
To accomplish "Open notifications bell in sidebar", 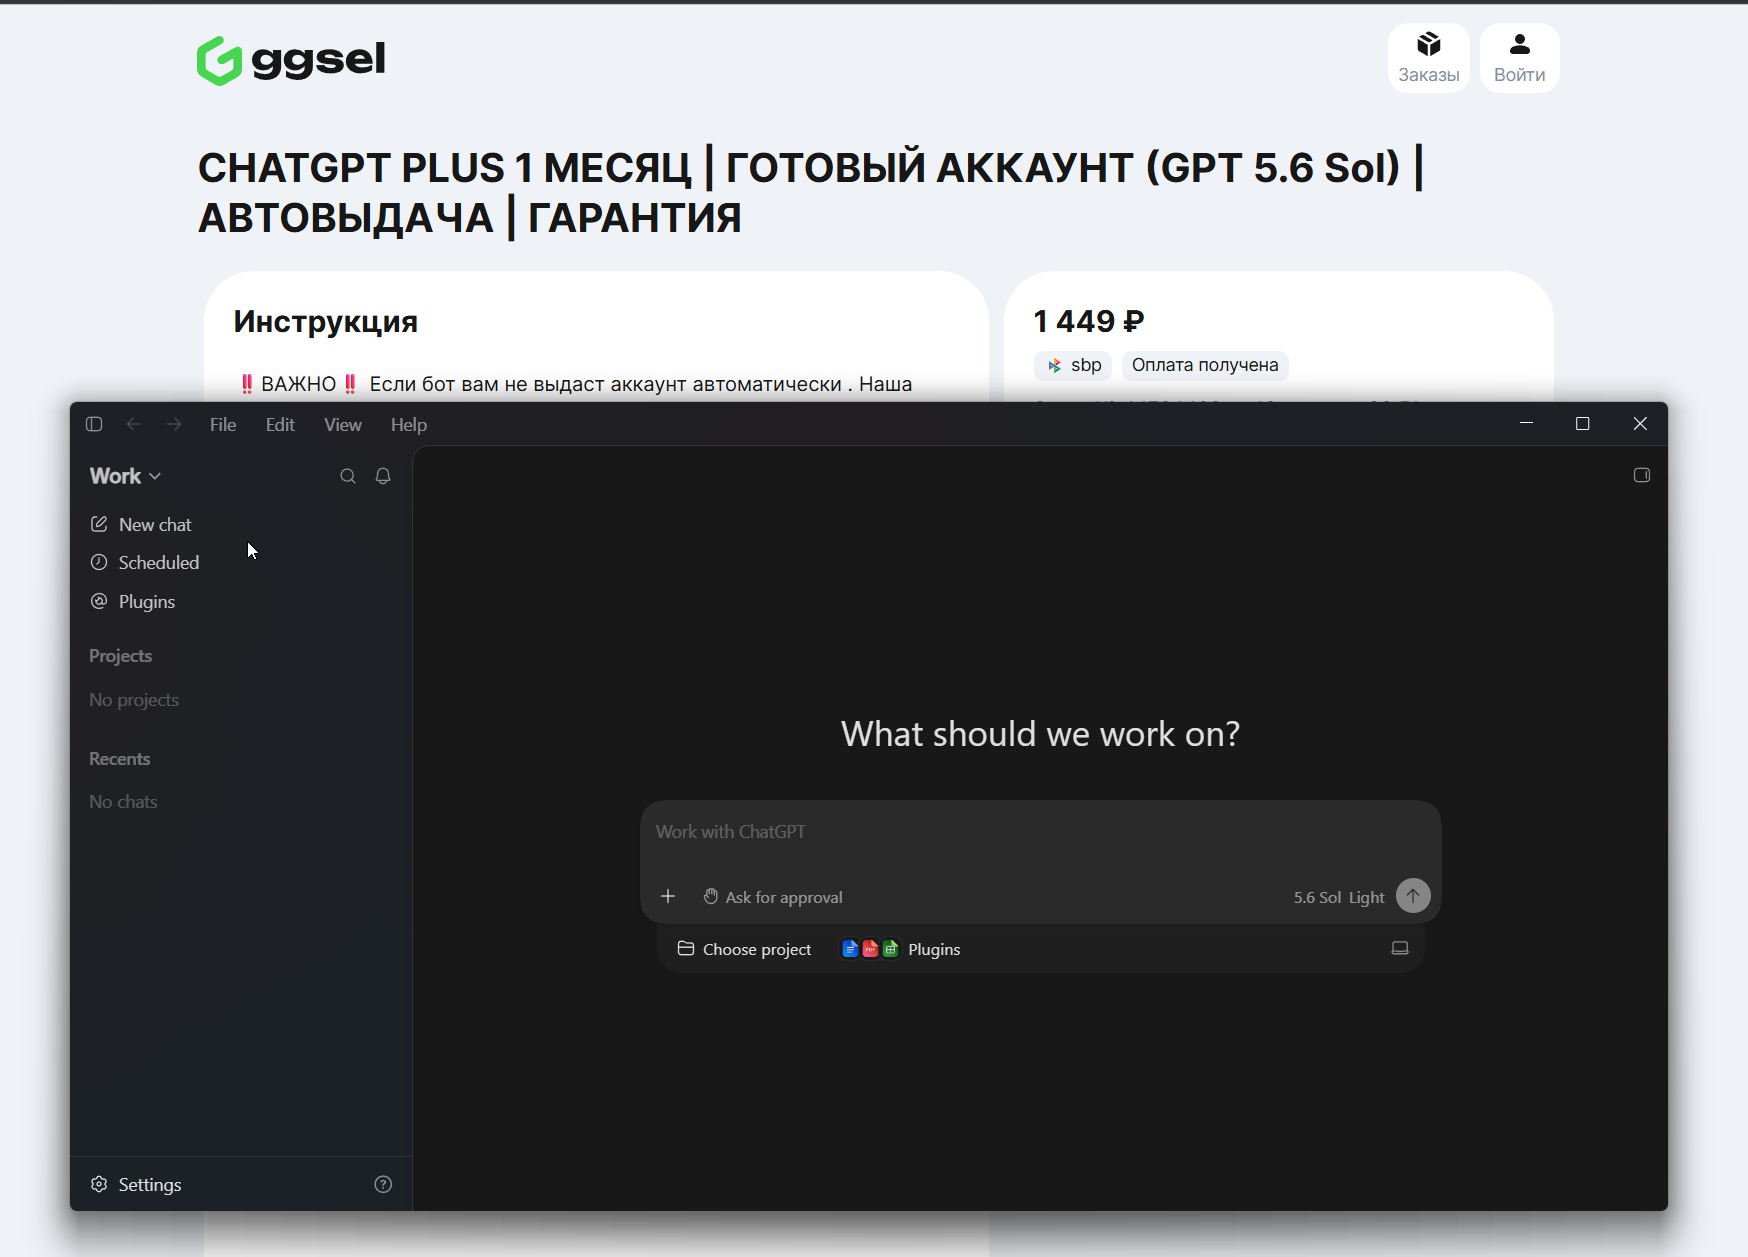I will tap(383, 476).
